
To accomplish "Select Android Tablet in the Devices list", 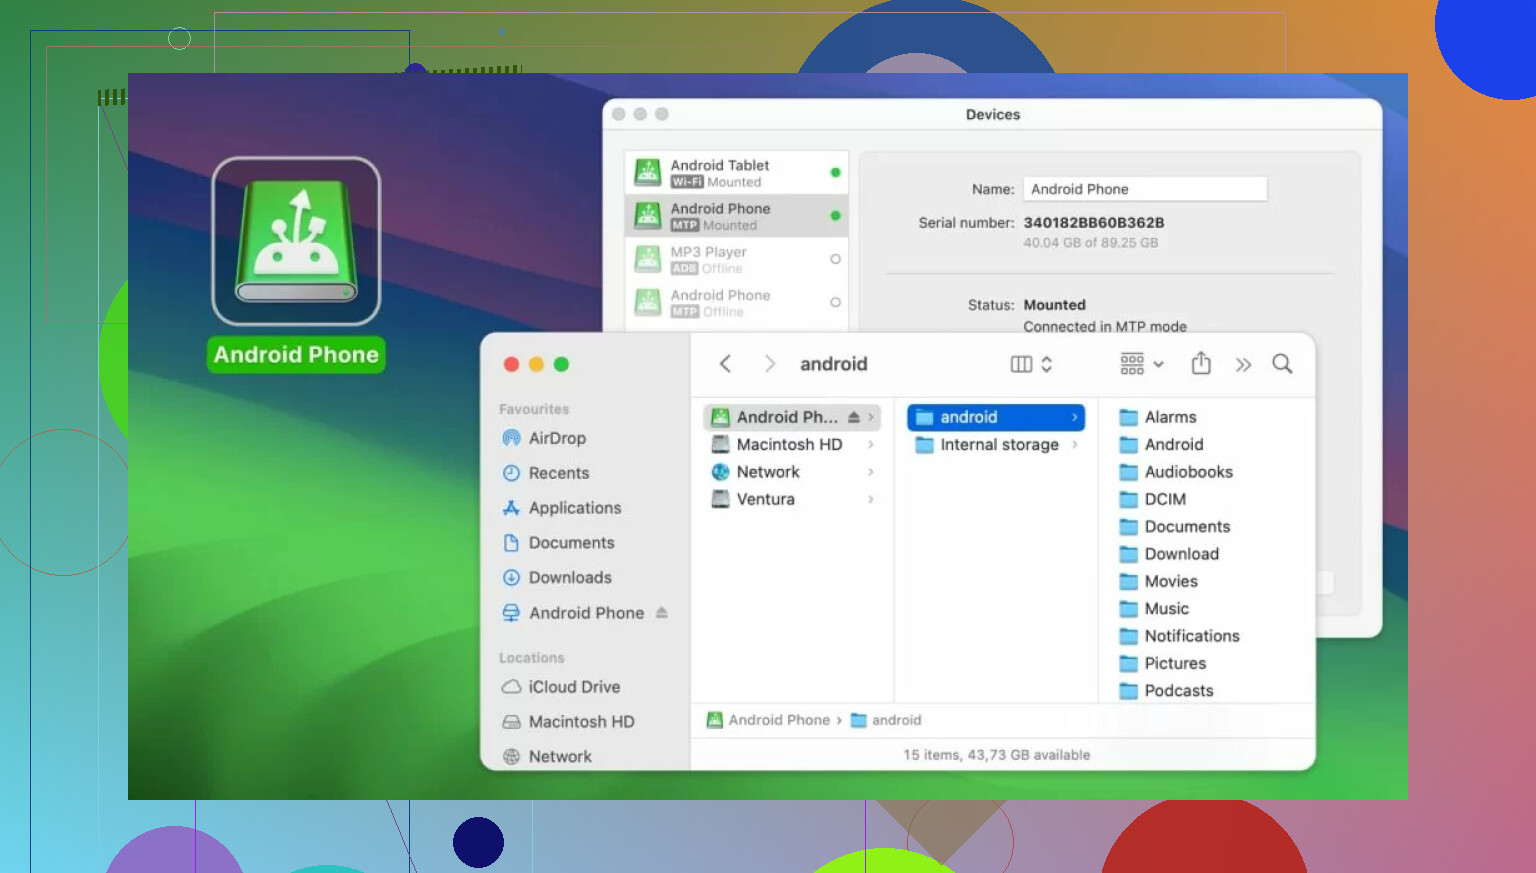I will tap(737, 173).
